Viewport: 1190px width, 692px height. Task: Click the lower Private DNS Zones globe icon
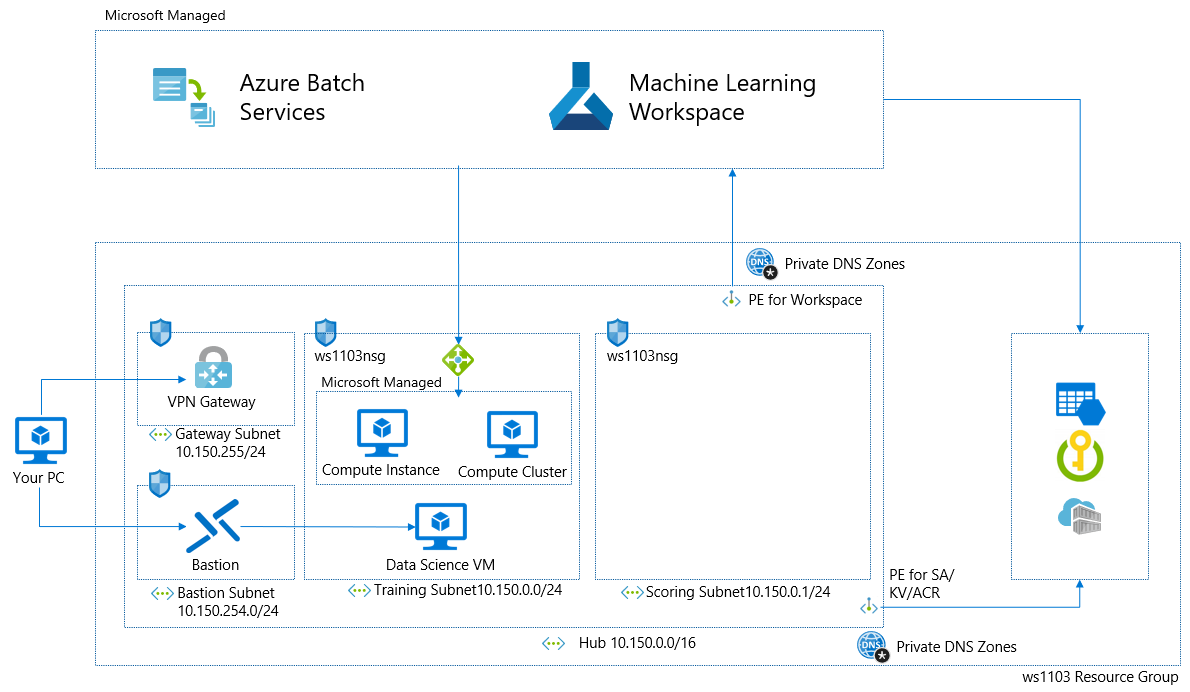(x=873, y=646)
